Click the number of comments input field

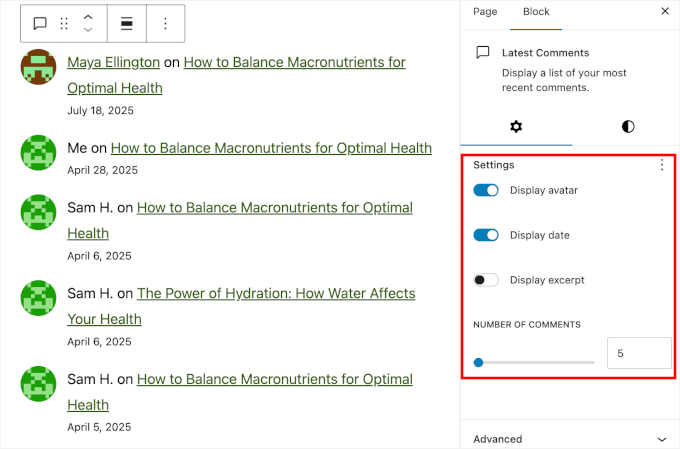point(638,353)
